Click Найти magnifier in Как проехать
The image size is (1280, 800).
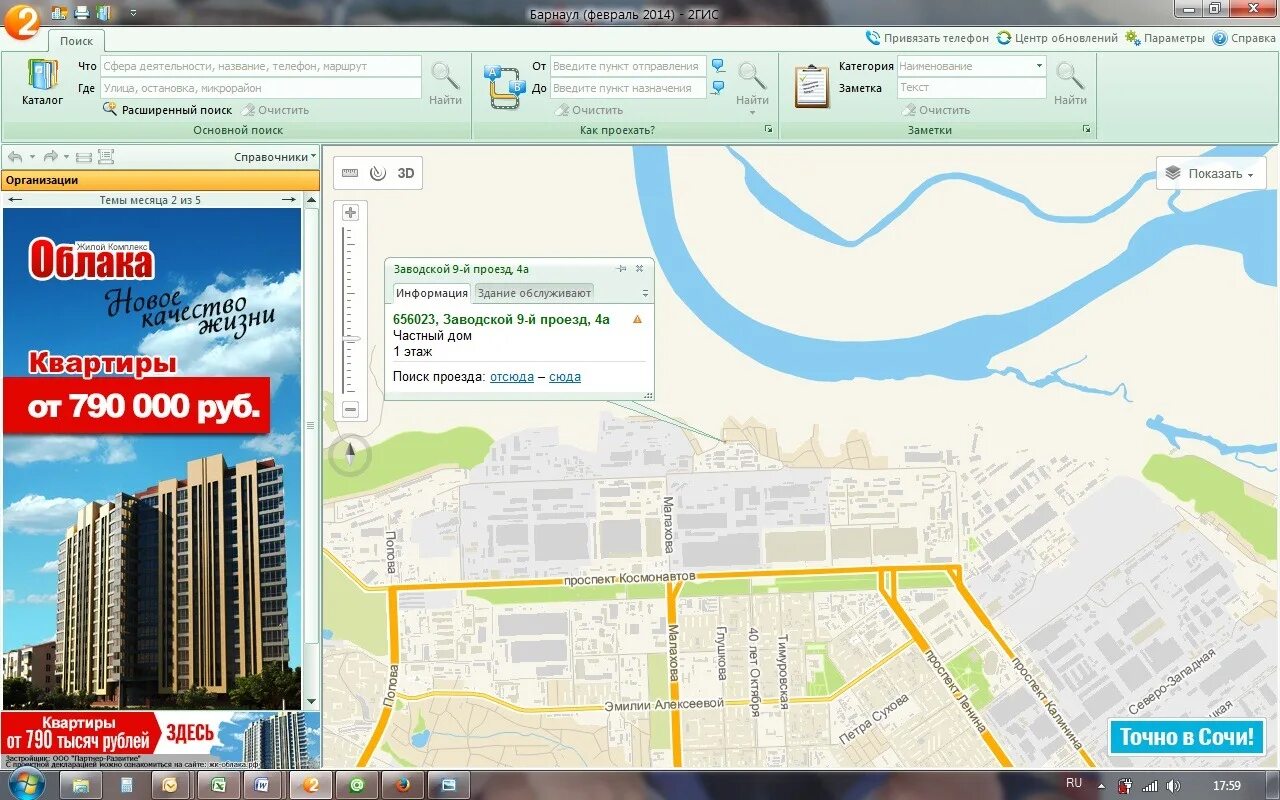point(752,83)
